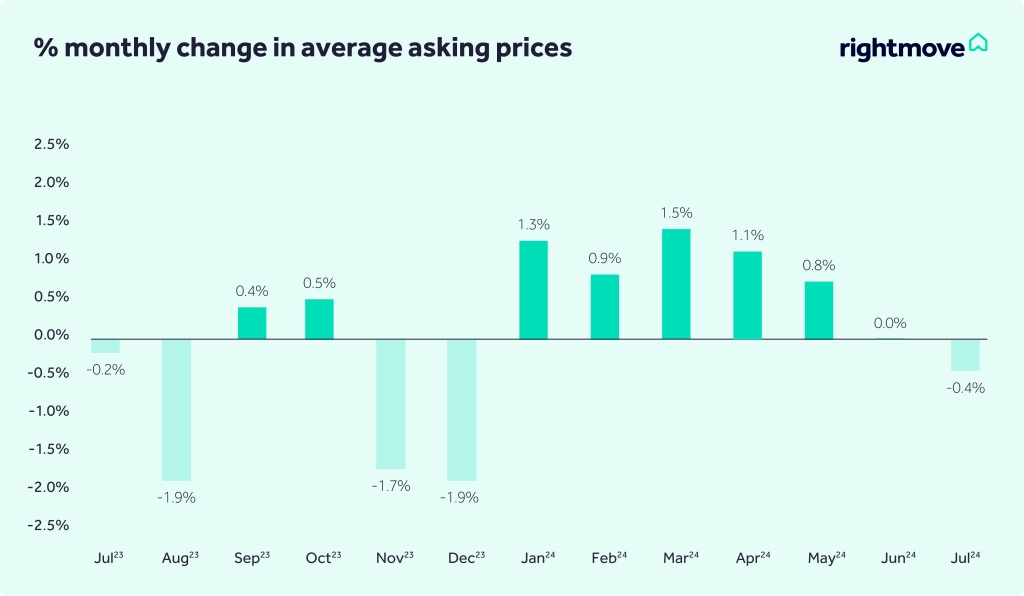Click the chart title heading

303,47
